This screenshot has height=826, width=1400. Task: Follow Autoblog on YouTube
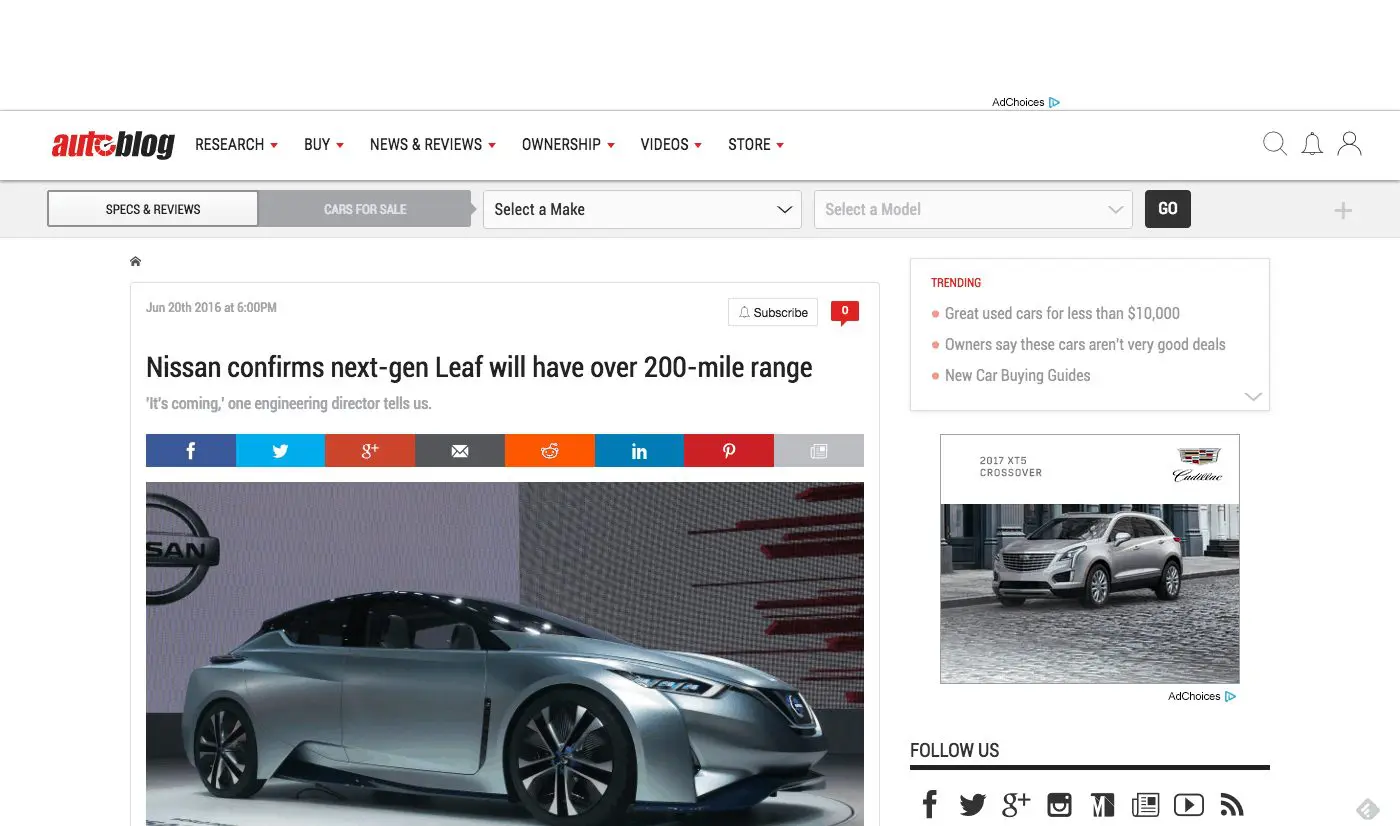pyautogui.click(x=1189, y=805)
